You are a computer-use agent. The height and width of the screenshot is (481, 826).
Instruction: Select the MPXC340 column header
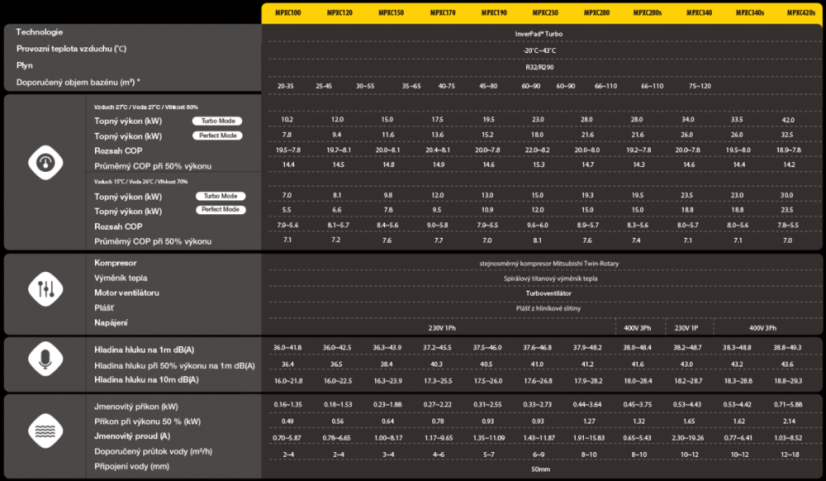click(x=699, y=13)
